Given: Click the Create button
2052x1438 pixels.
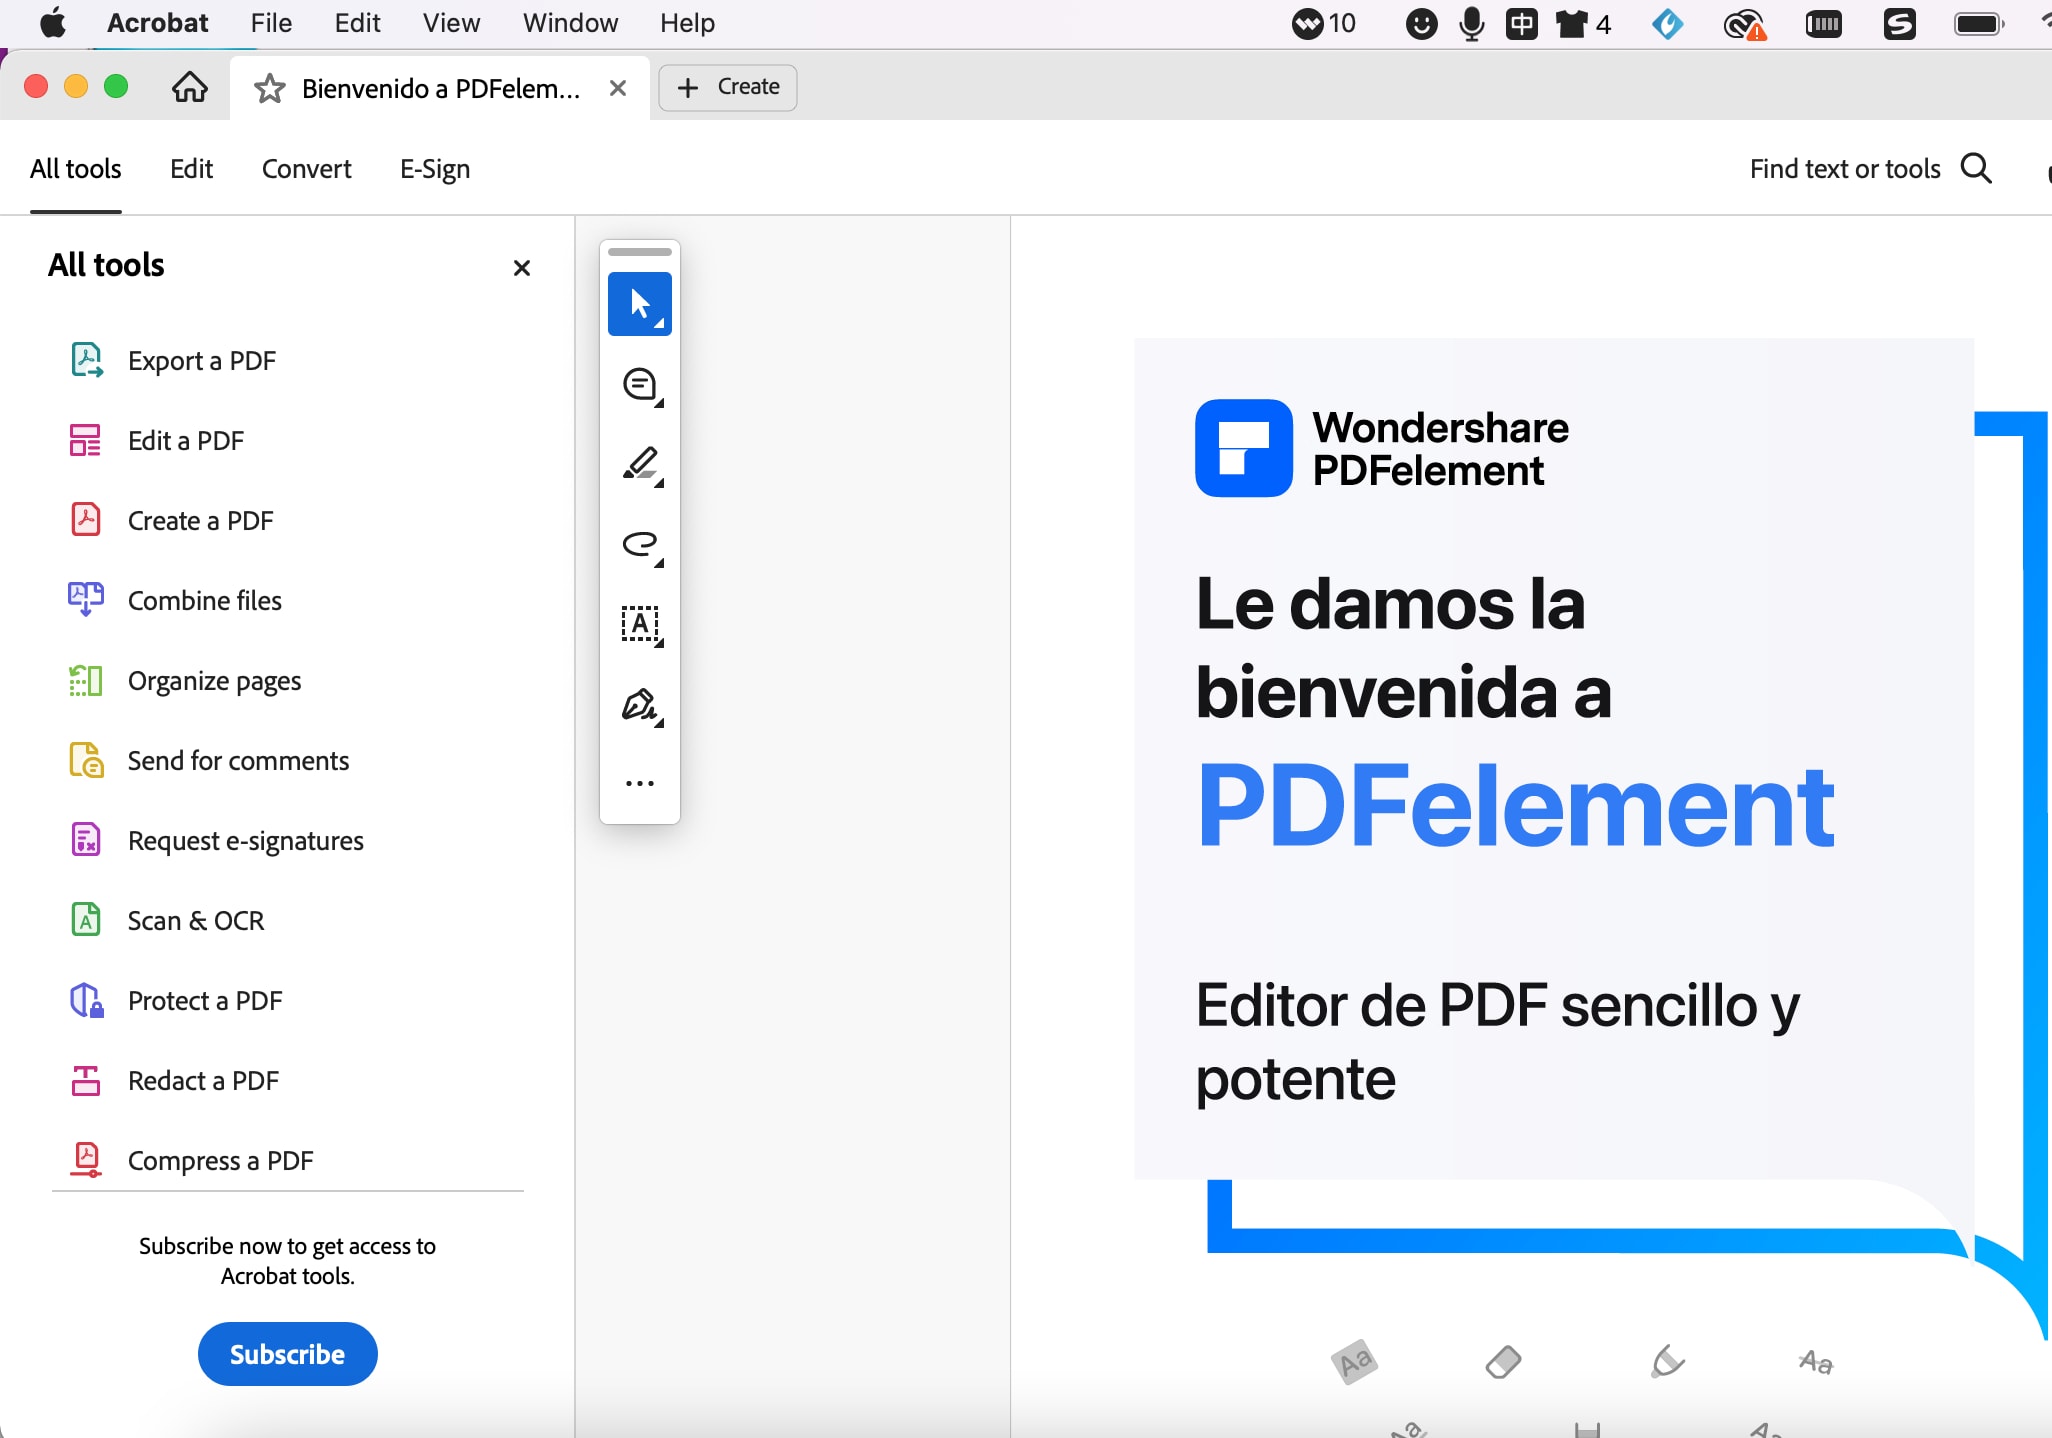Looking at the screenshot, I should (728, 87).
